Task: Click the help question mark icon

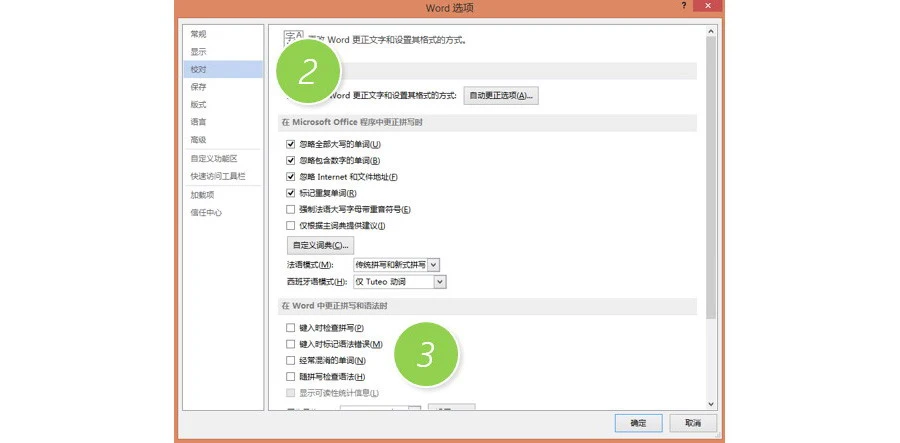Action: point(684,6)
